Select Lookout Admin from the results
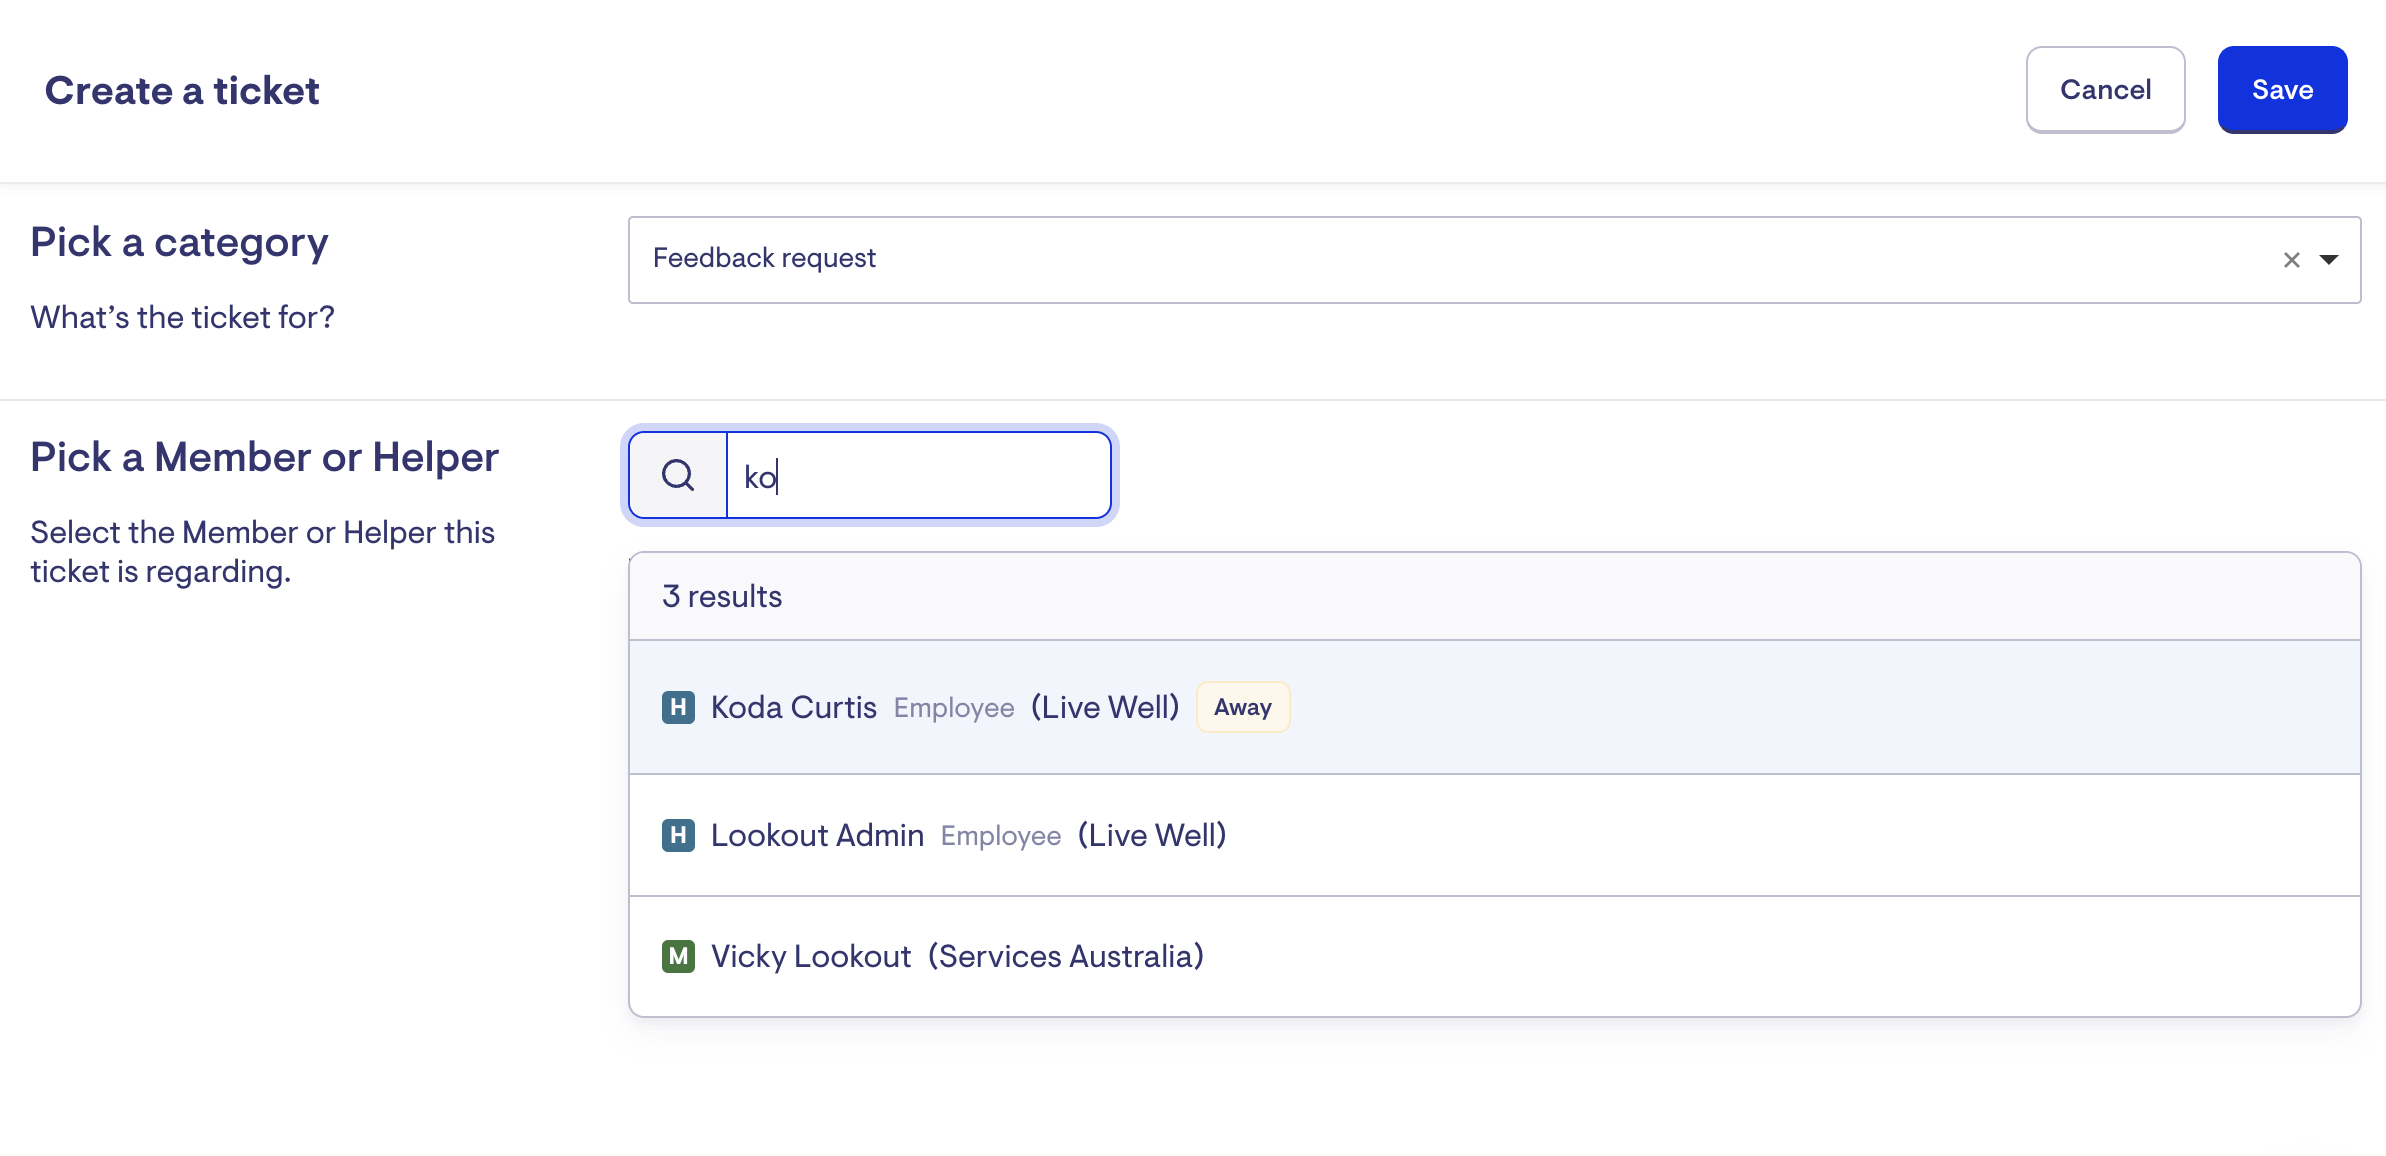 (817, 835)
